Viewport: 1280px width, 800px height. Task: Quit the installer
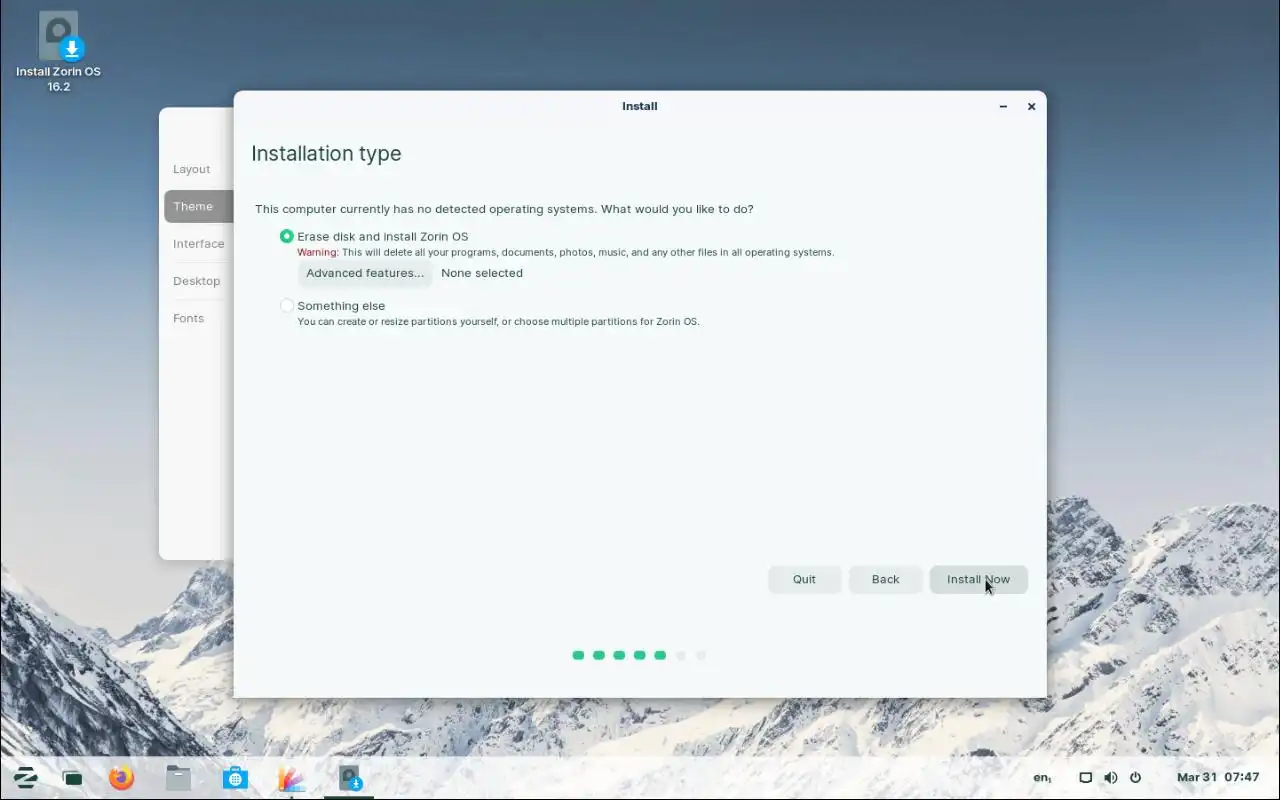pos(804,580)
